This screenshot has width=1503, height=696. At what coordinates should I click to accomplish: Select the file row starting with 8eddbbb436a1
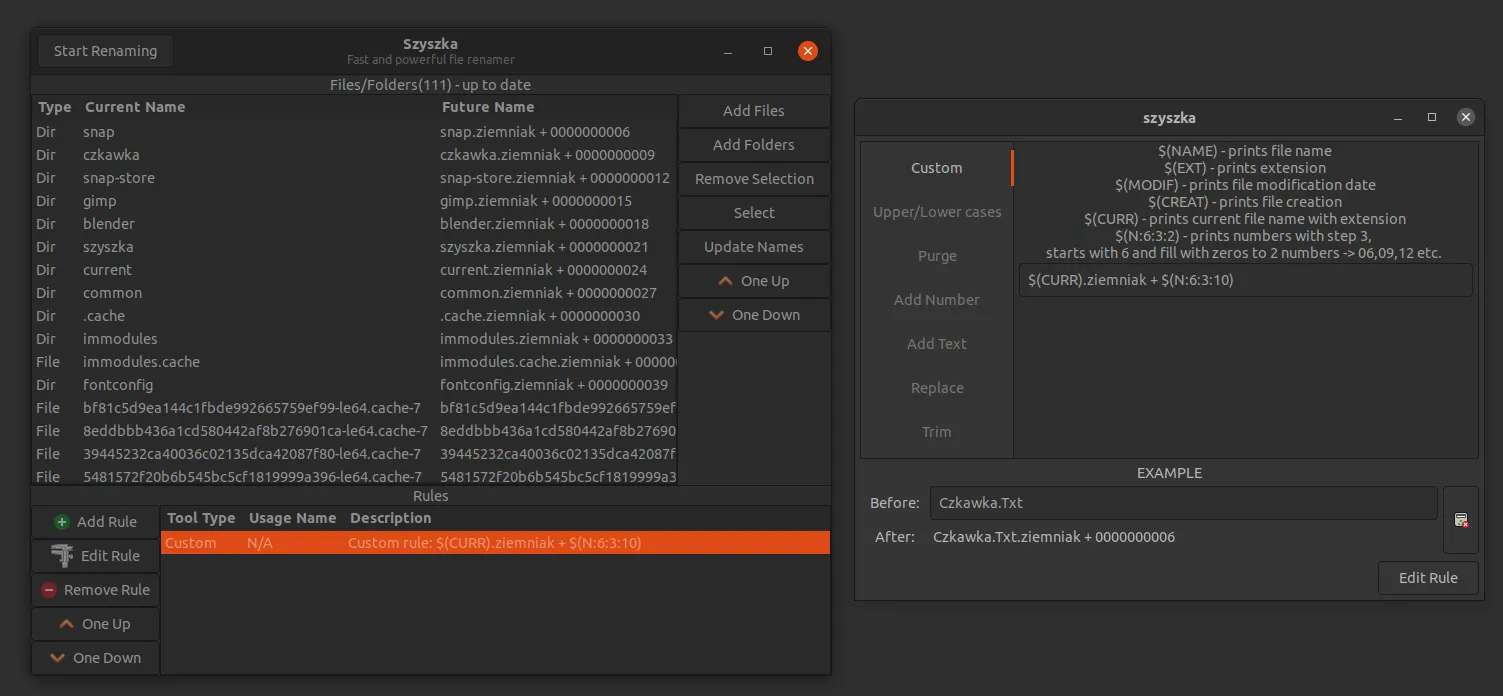[355, 431]
